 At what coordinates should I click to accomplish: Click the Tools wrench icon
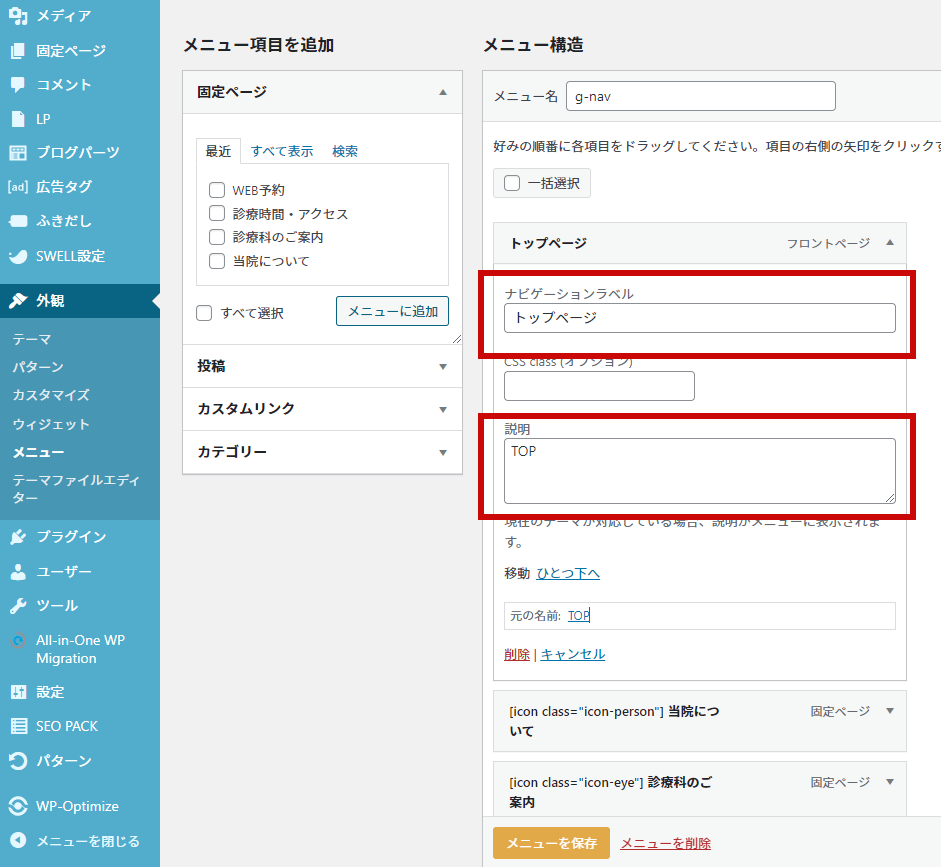pyautogui.click(x=18, y=606)
